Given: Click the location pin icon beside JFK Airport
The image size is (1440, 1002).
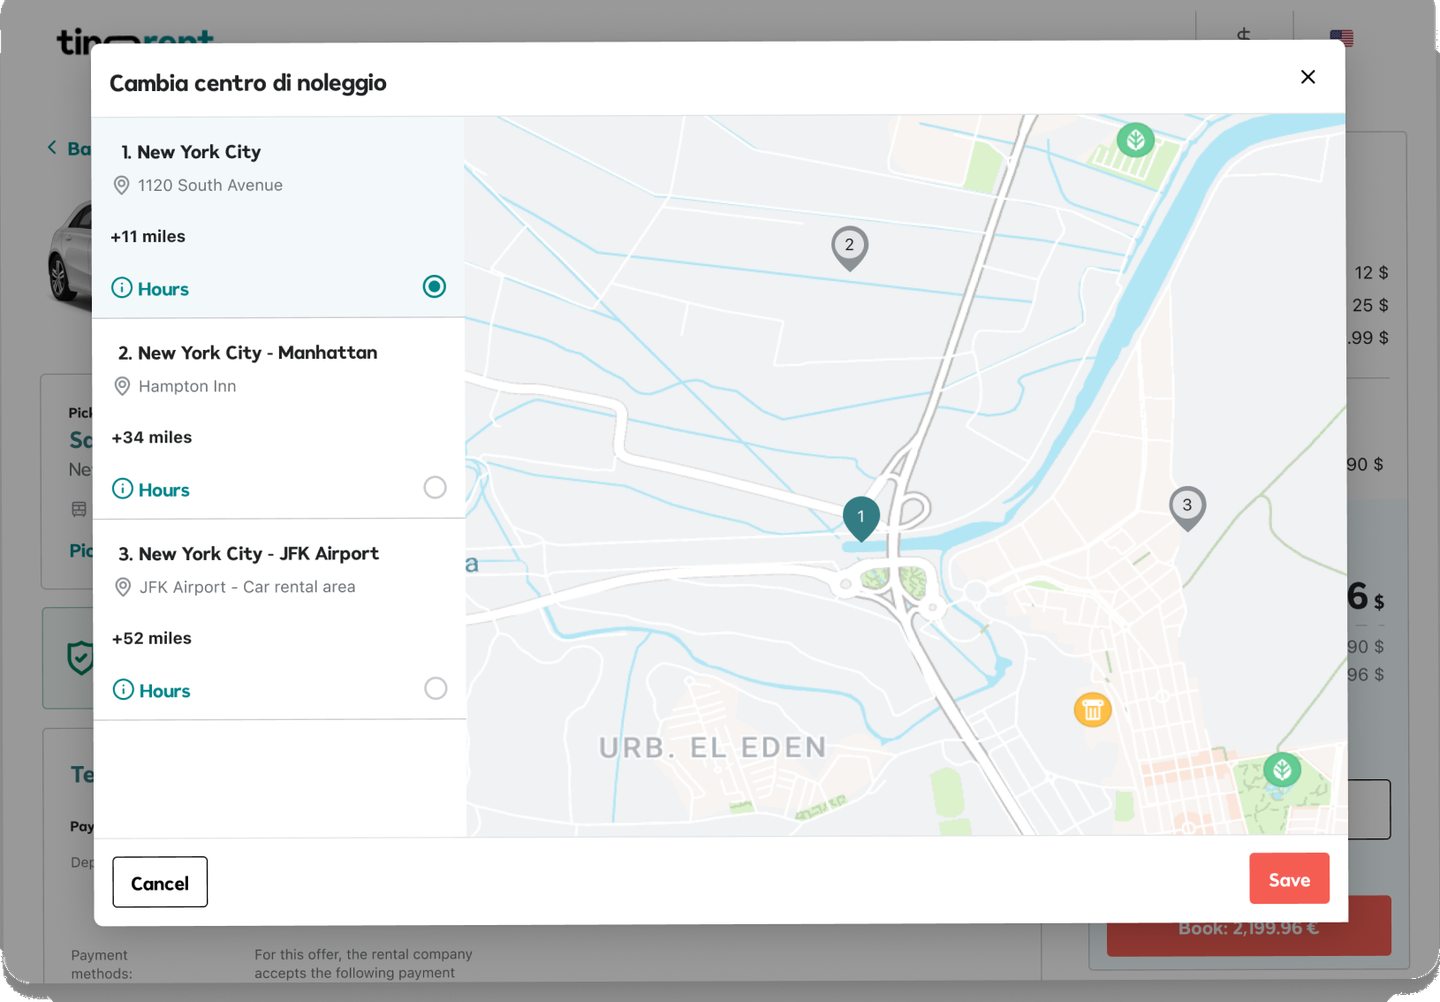Looking at the screenshot, I should click(x=123, y=587).
